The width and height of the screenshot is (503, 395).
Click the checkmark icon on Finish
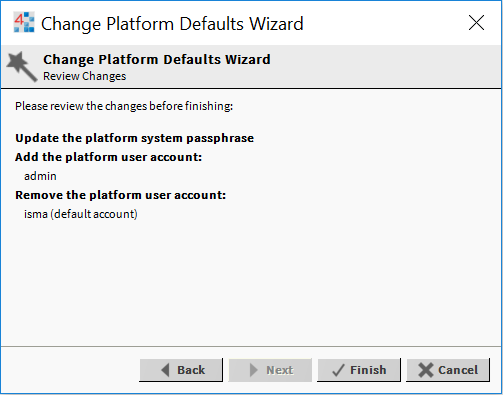338,370
